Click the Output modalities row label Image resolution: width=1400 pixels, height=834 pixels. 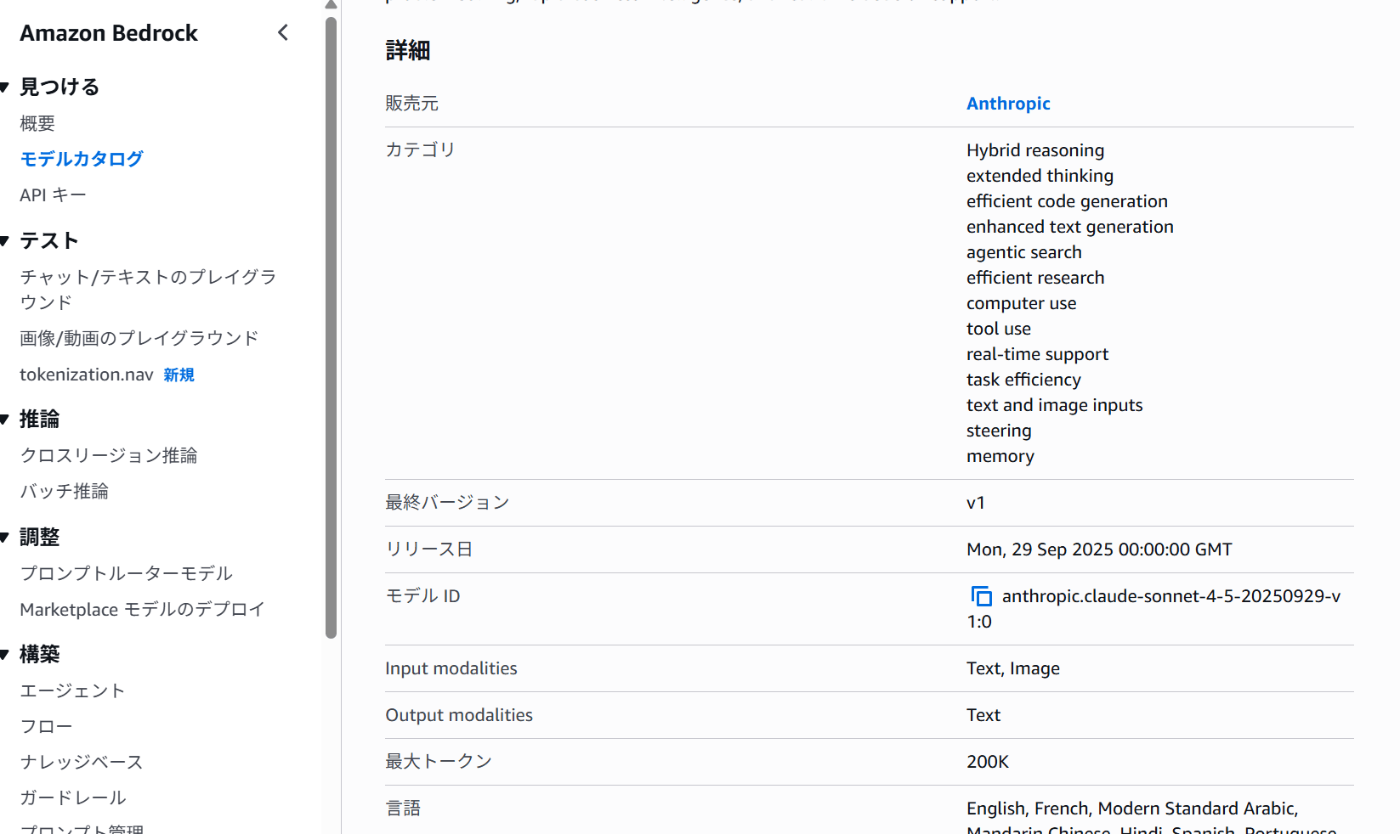click(459, 716)
